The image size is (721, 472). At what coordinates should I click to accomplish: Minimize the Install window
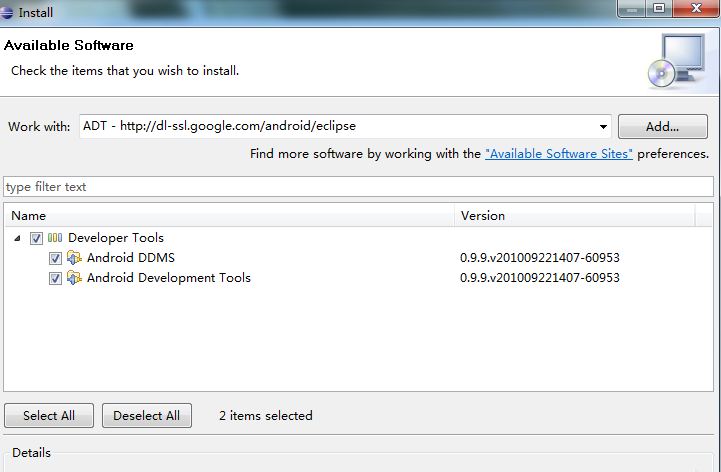click(x=632, y=8)
